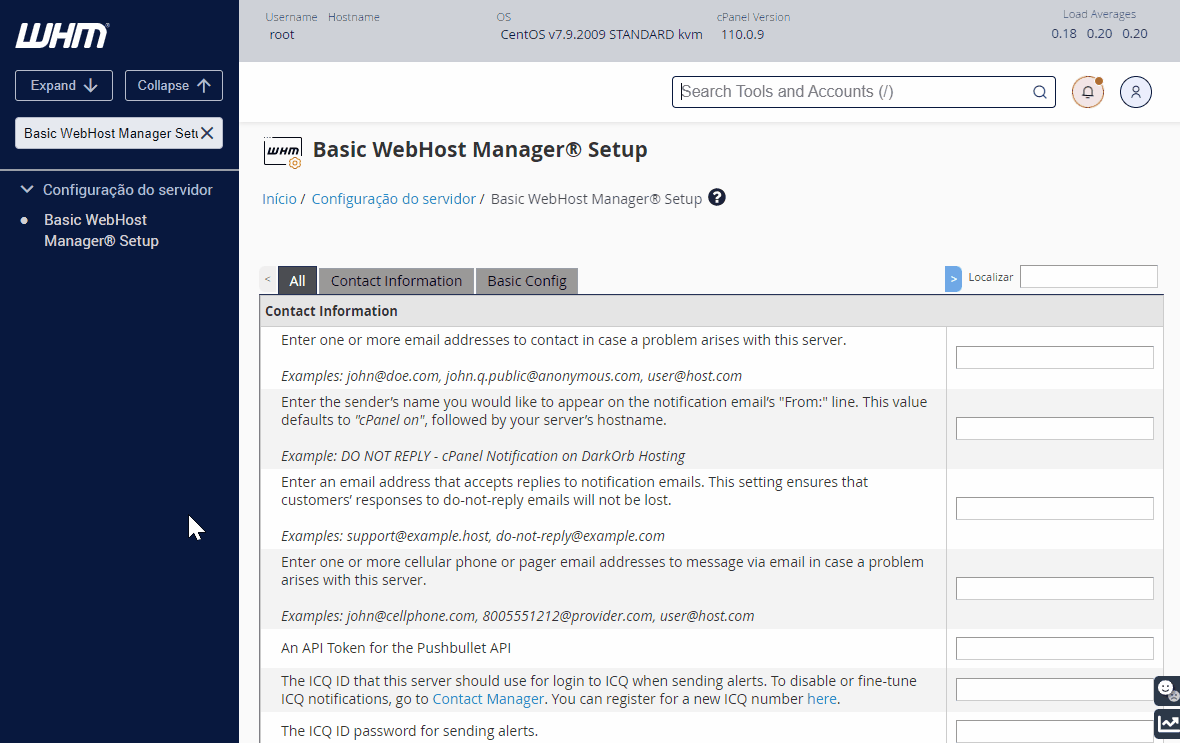
Task: Click the search magnifier icon
Action: [x=1039, y=92]
